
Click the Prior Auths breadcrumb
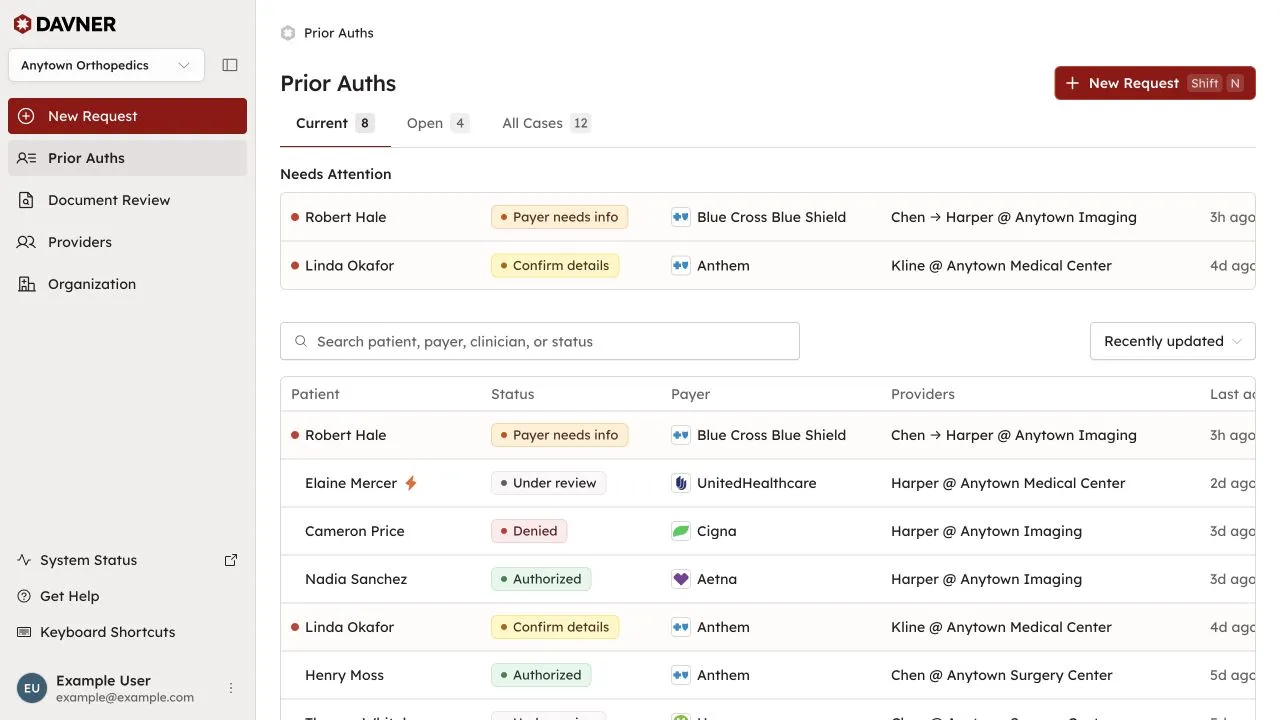(x=339, y=33)
